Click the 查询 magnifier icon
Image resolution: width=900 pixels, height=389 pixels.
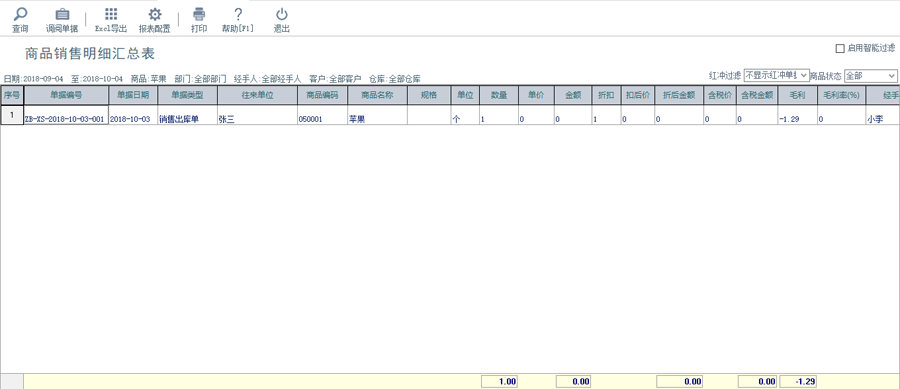click(x=20, y=14)
